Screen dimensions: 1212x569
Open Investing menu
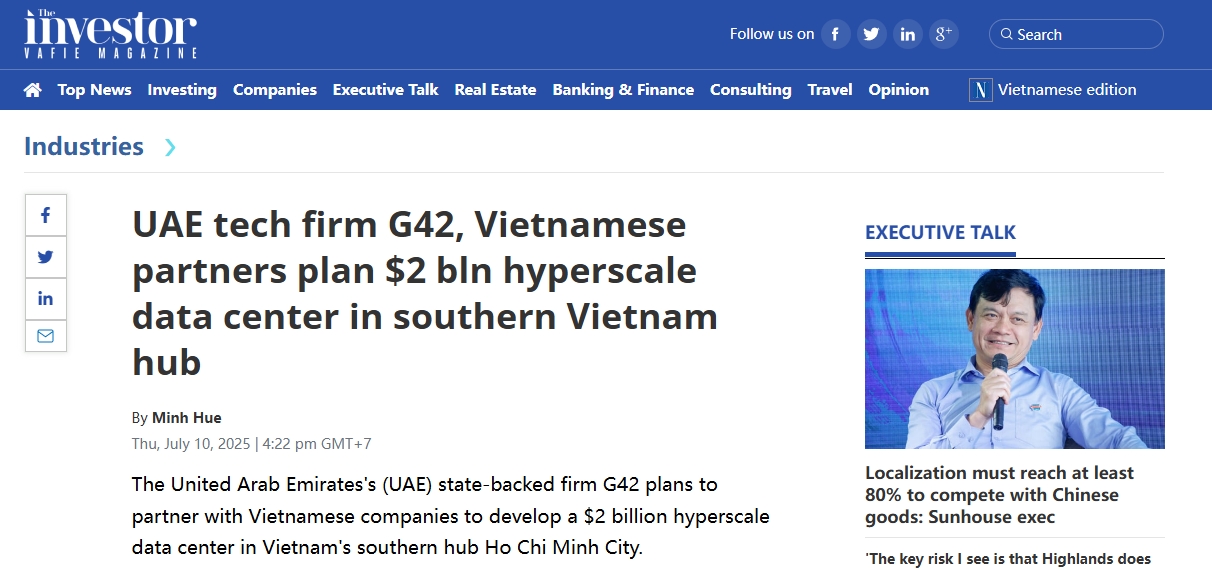click(182, 90)
